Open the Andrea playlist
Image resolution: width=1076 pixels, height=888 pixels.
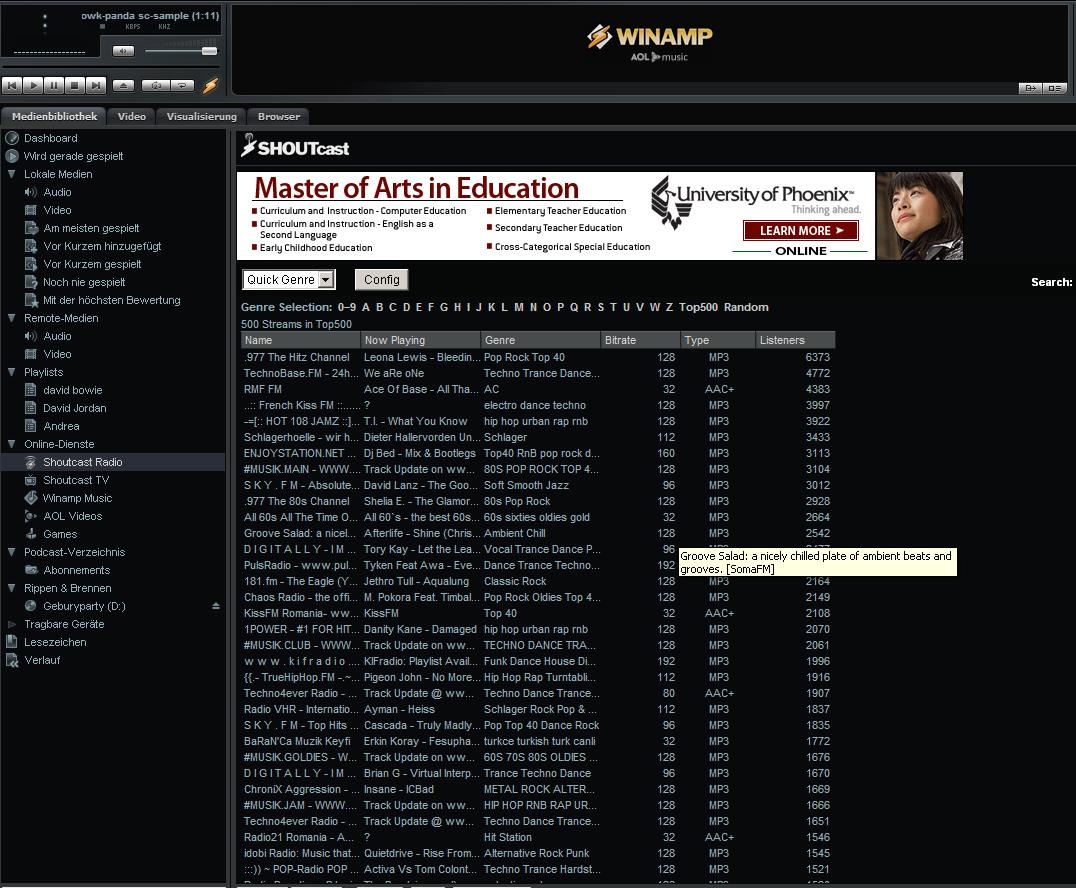[x=61, y=425]
